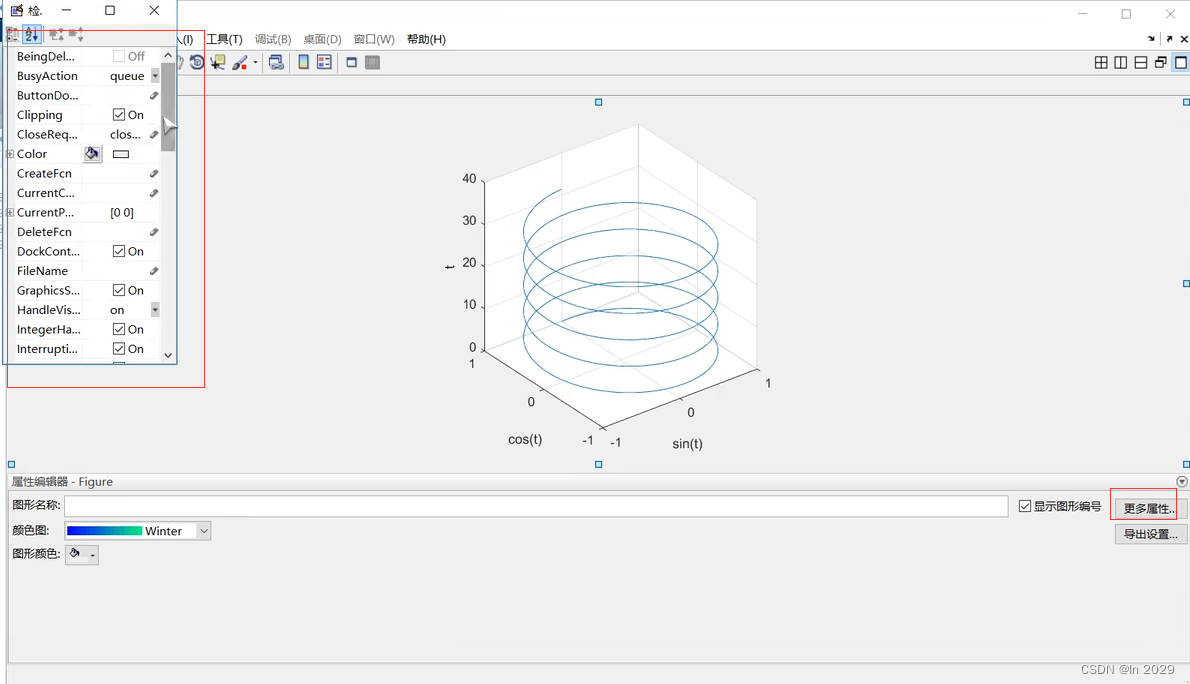The image size is (1190, 684).
Task: Open the 桌面(D) menu
Action: (x=322, y=39)
